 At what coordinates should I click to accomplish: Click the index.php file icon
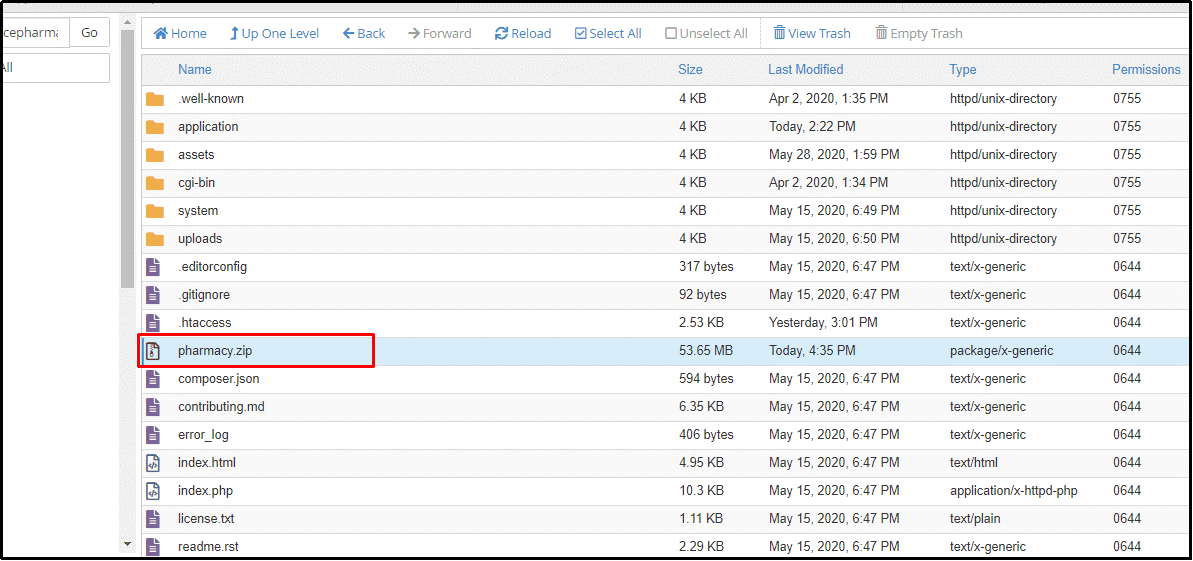[x=153, y=491]
